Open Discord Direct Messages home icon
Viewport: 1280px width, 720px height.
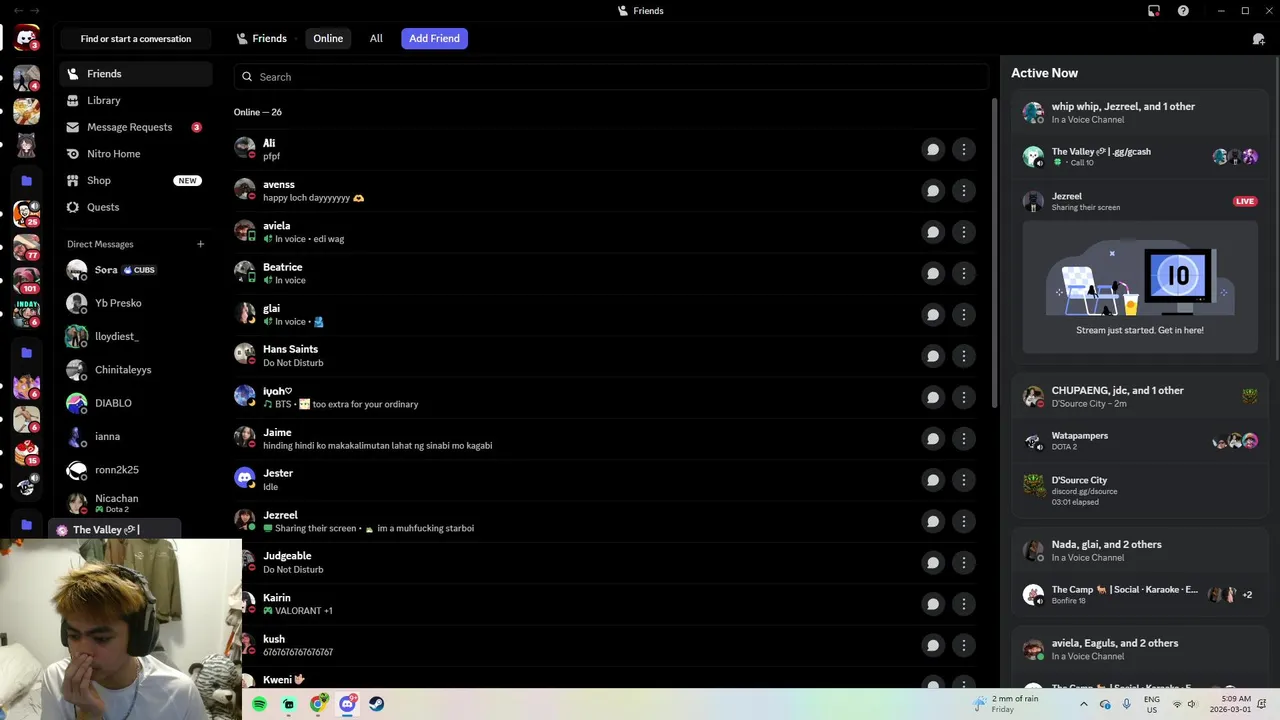point(26,38)
